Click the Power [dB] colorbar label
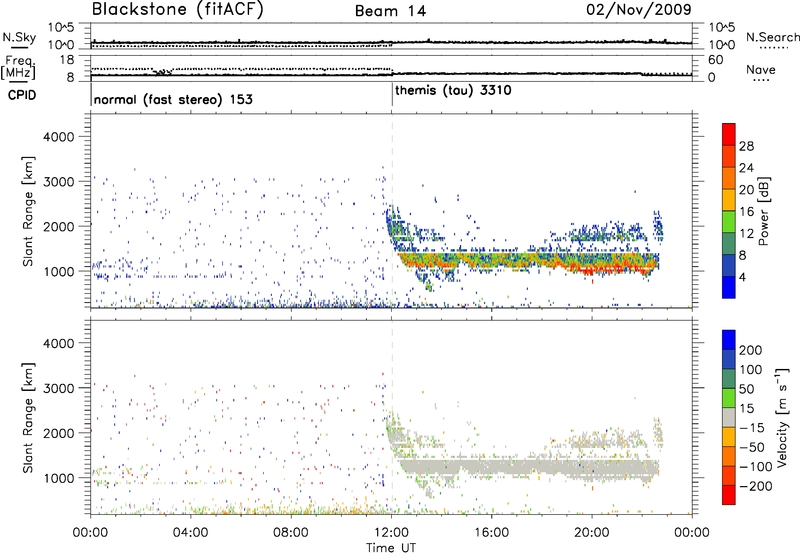Screen dimensions: 800x554 pos(763,211)
